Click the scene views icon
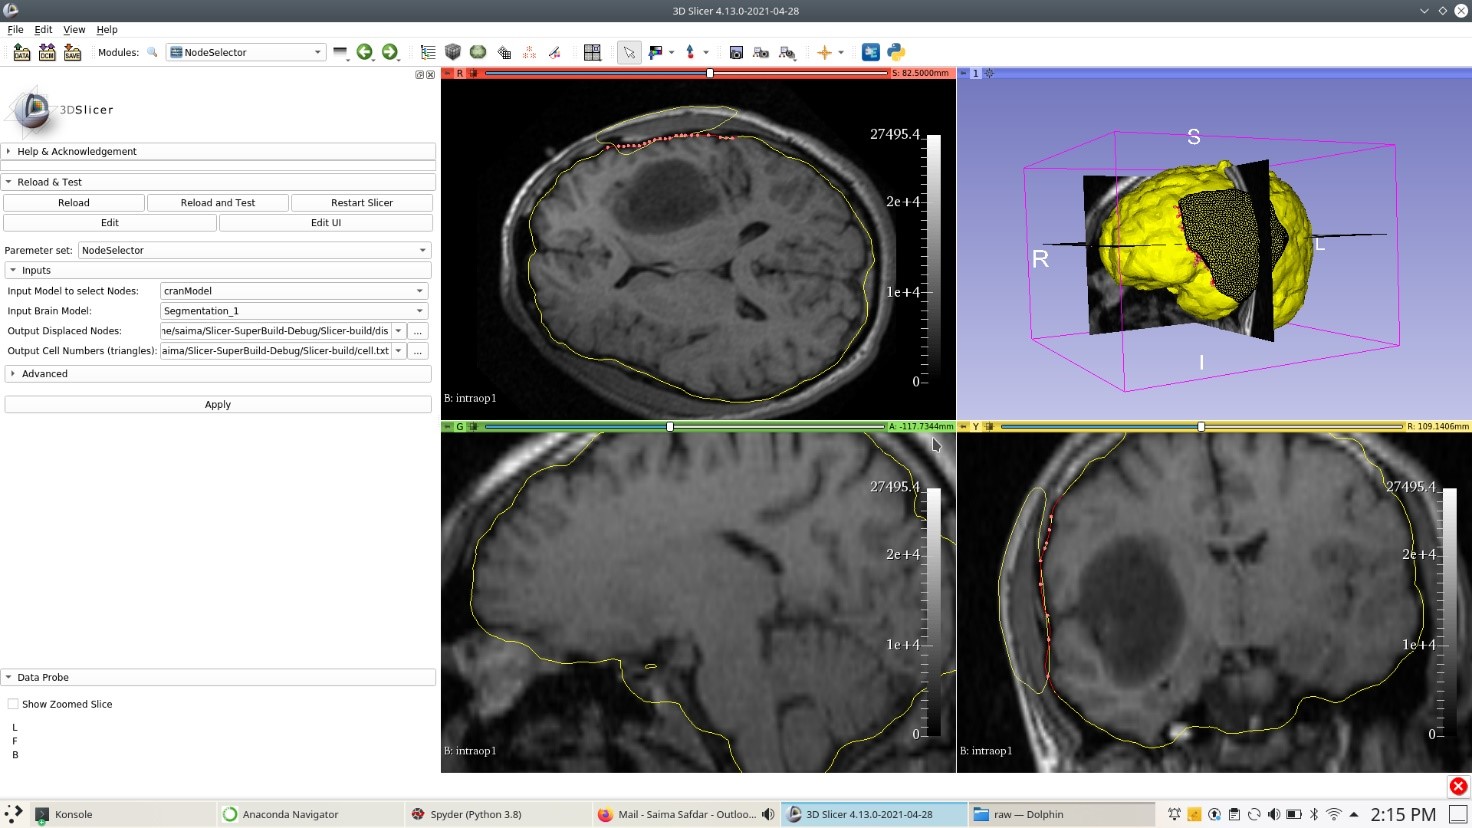The image size is (1472, 828). click(x=761, y=52)
